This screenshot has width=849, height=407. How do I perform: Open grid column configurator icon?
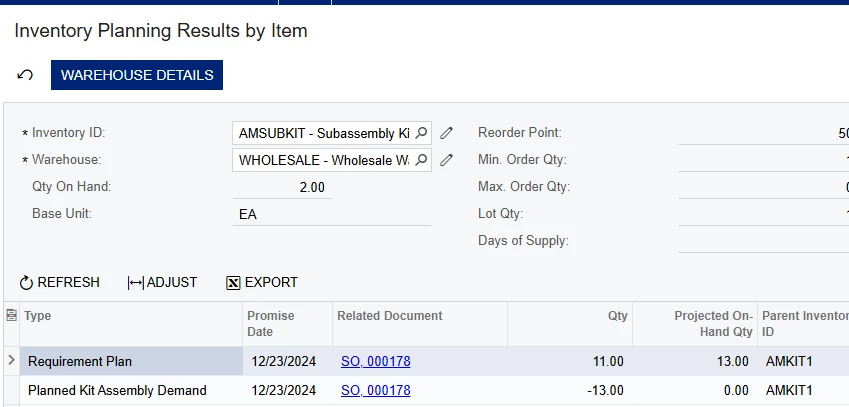pos(11,316)
